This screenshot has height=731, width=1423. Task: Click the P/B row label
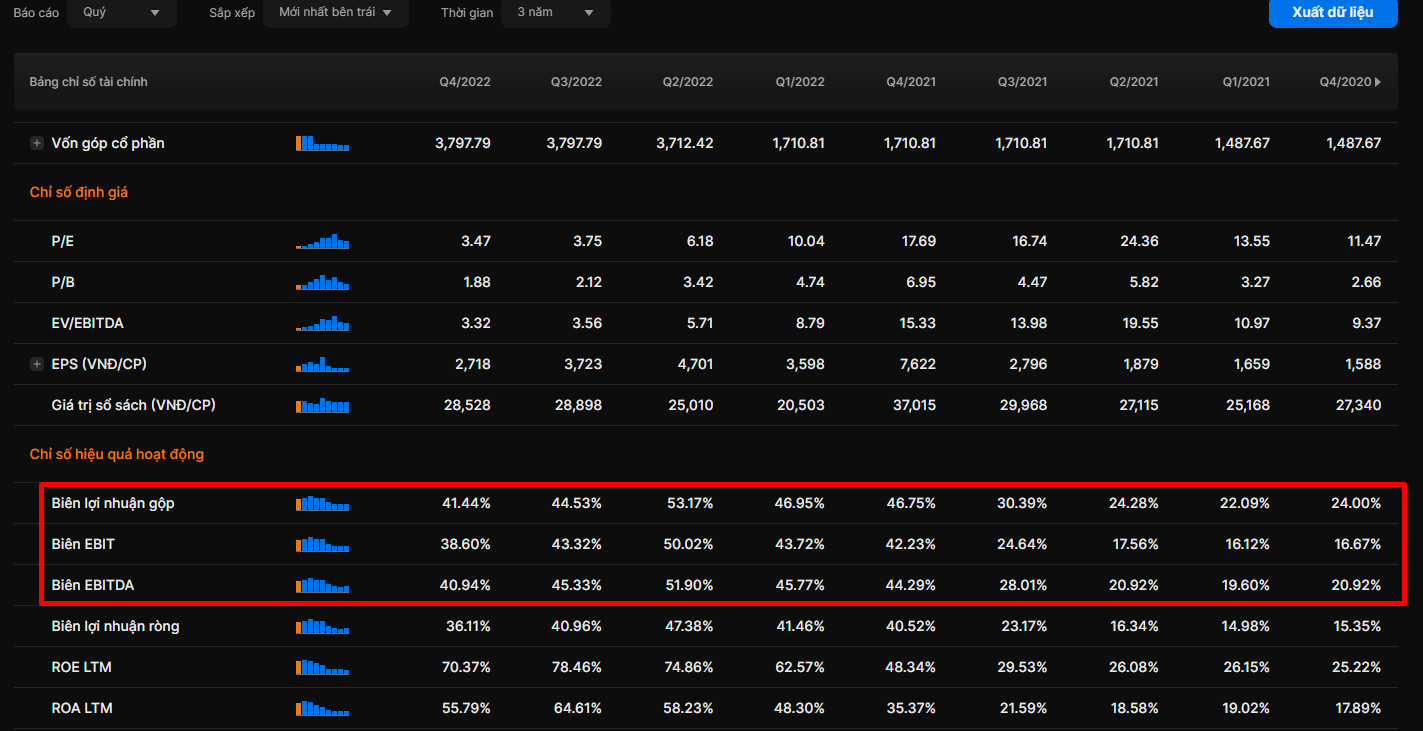[63, 282]
